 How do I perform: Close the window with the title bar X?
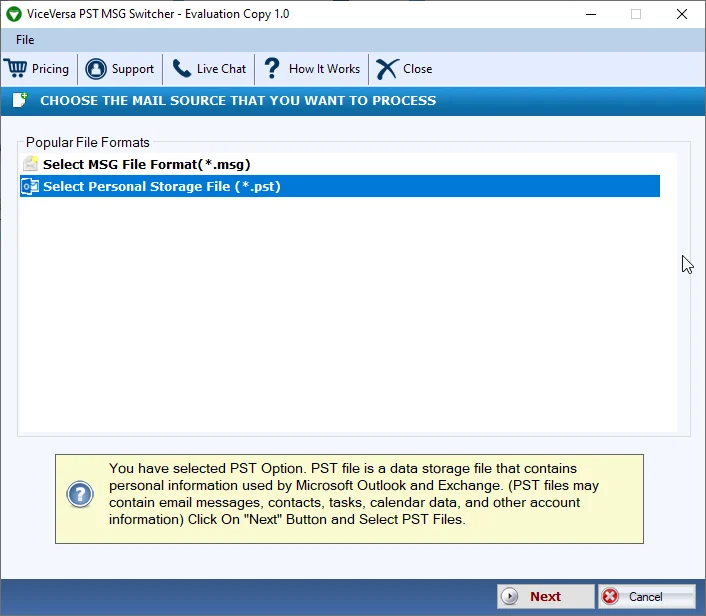(682, 14)
